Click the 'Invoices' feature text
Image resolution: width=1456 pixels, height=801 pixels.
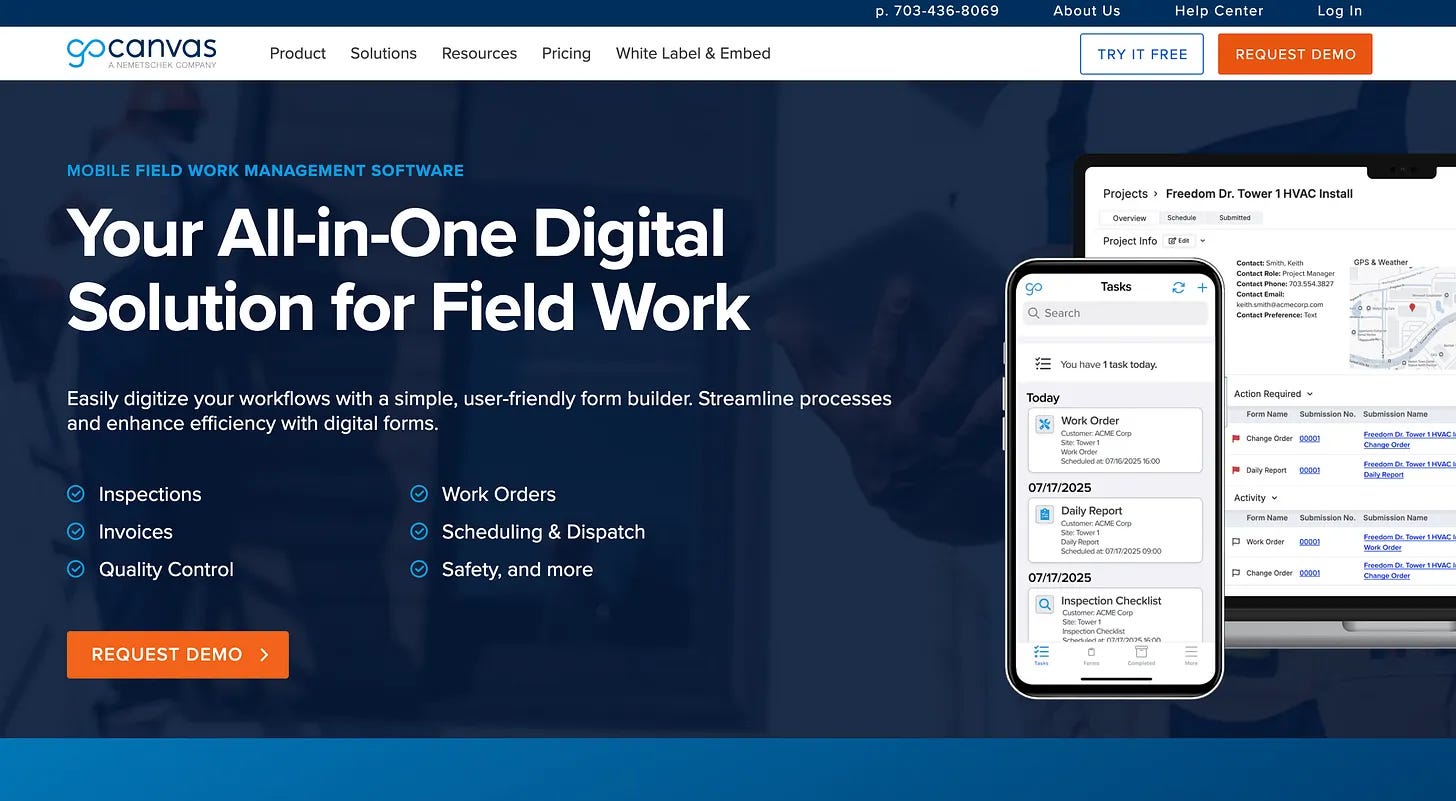coord(136,532)
